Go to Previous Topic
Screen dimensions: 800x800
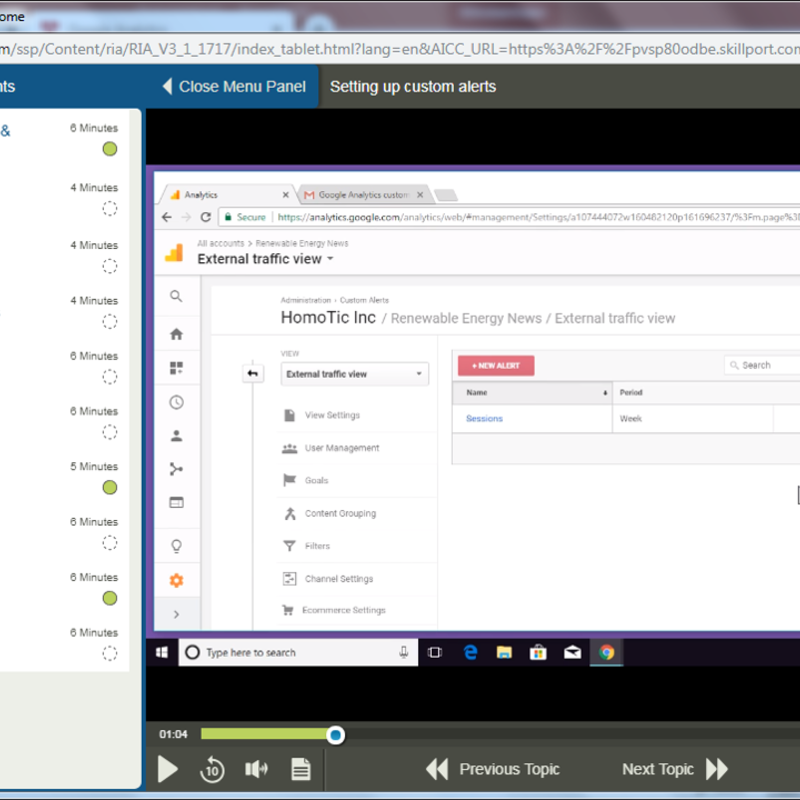tap(493, 769)
